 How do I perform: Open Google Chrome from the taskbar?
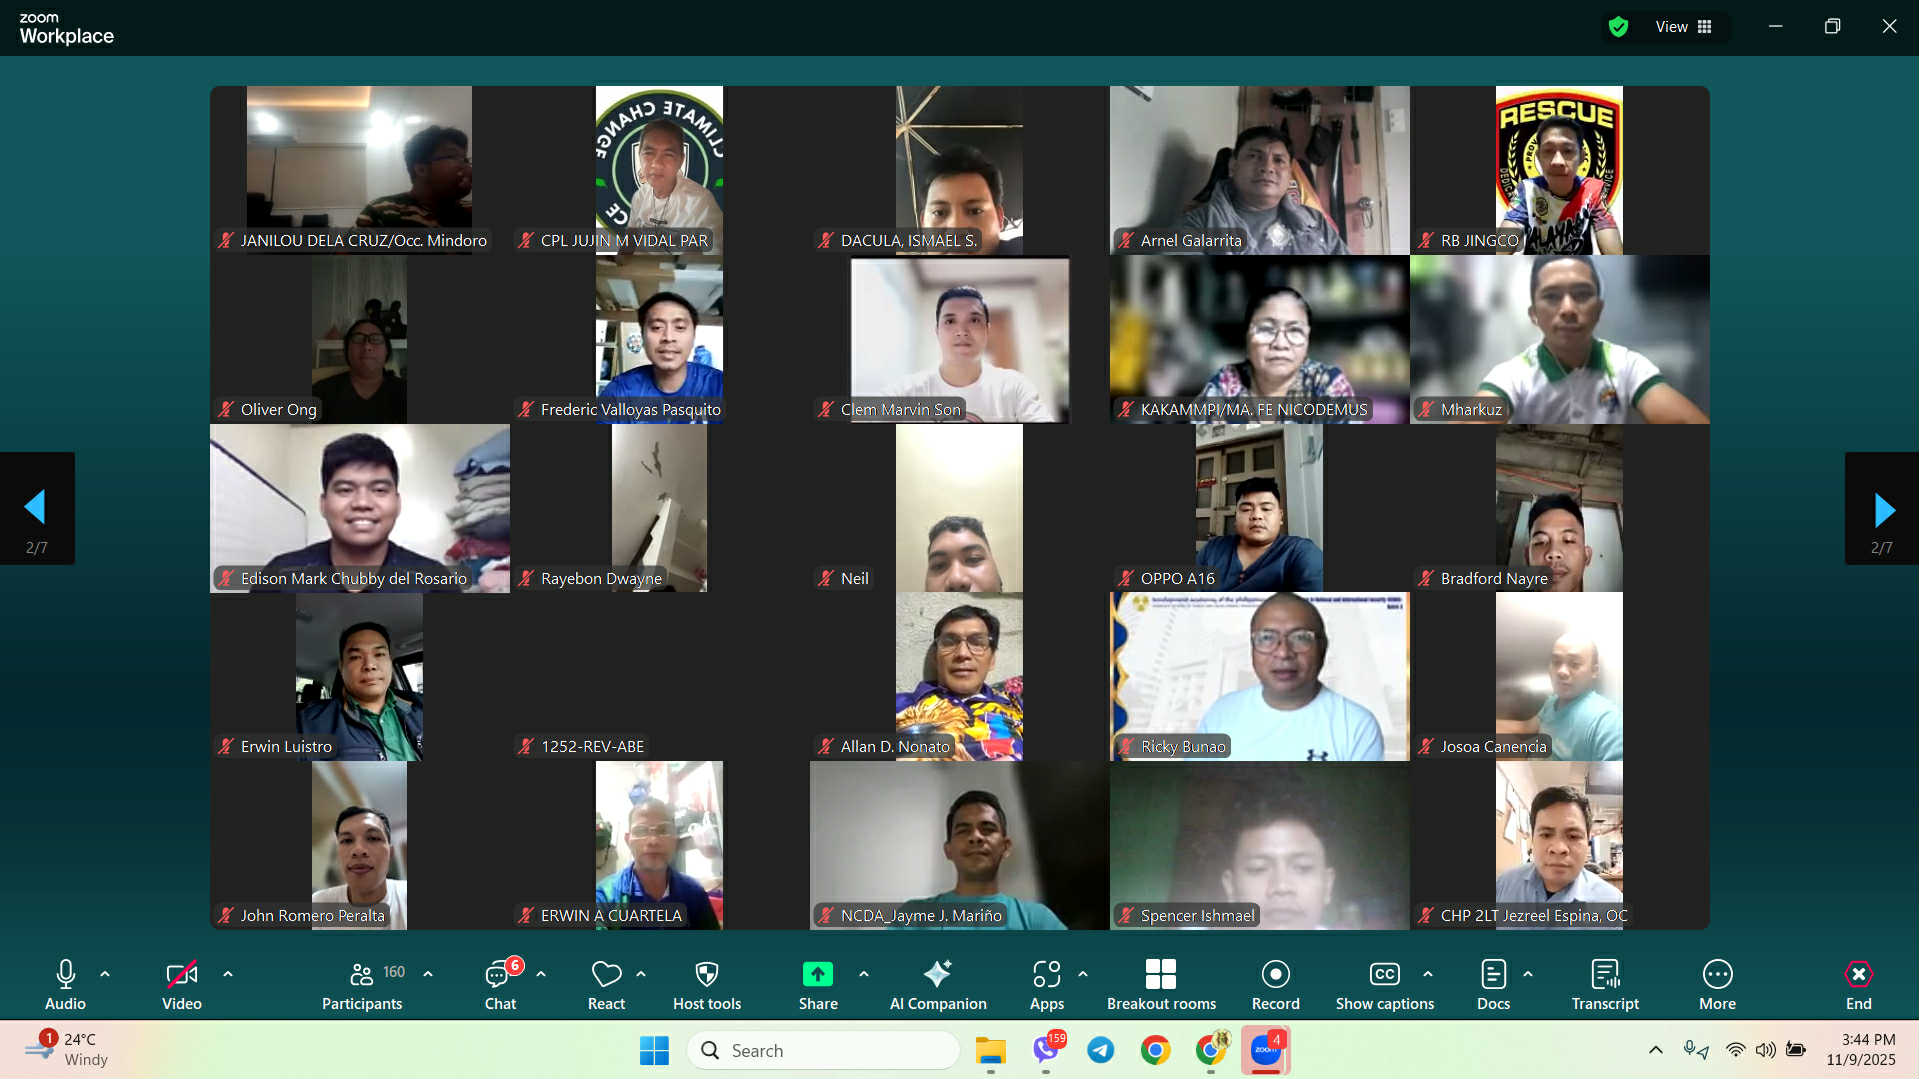click(x=1155, y=1050)
